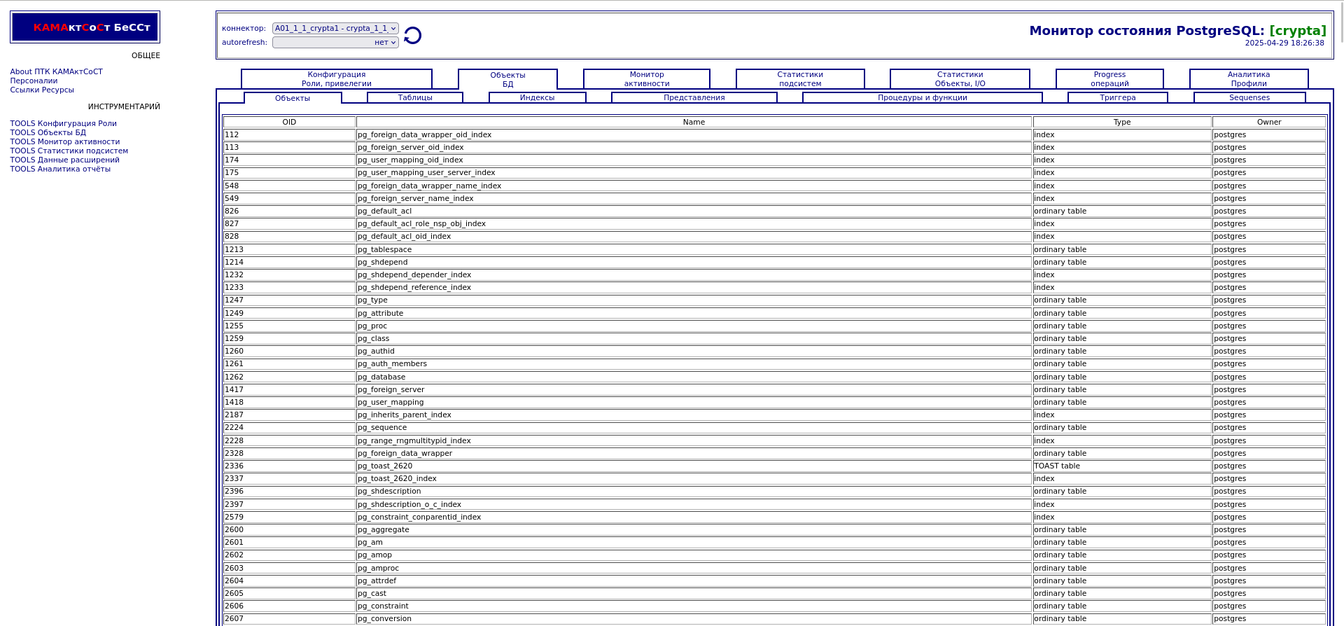Switch to Конфигурация Роли, привелегии tab
Image resolution: width=1344 pixels, height=626 pixels.
(x=336, y=79)
